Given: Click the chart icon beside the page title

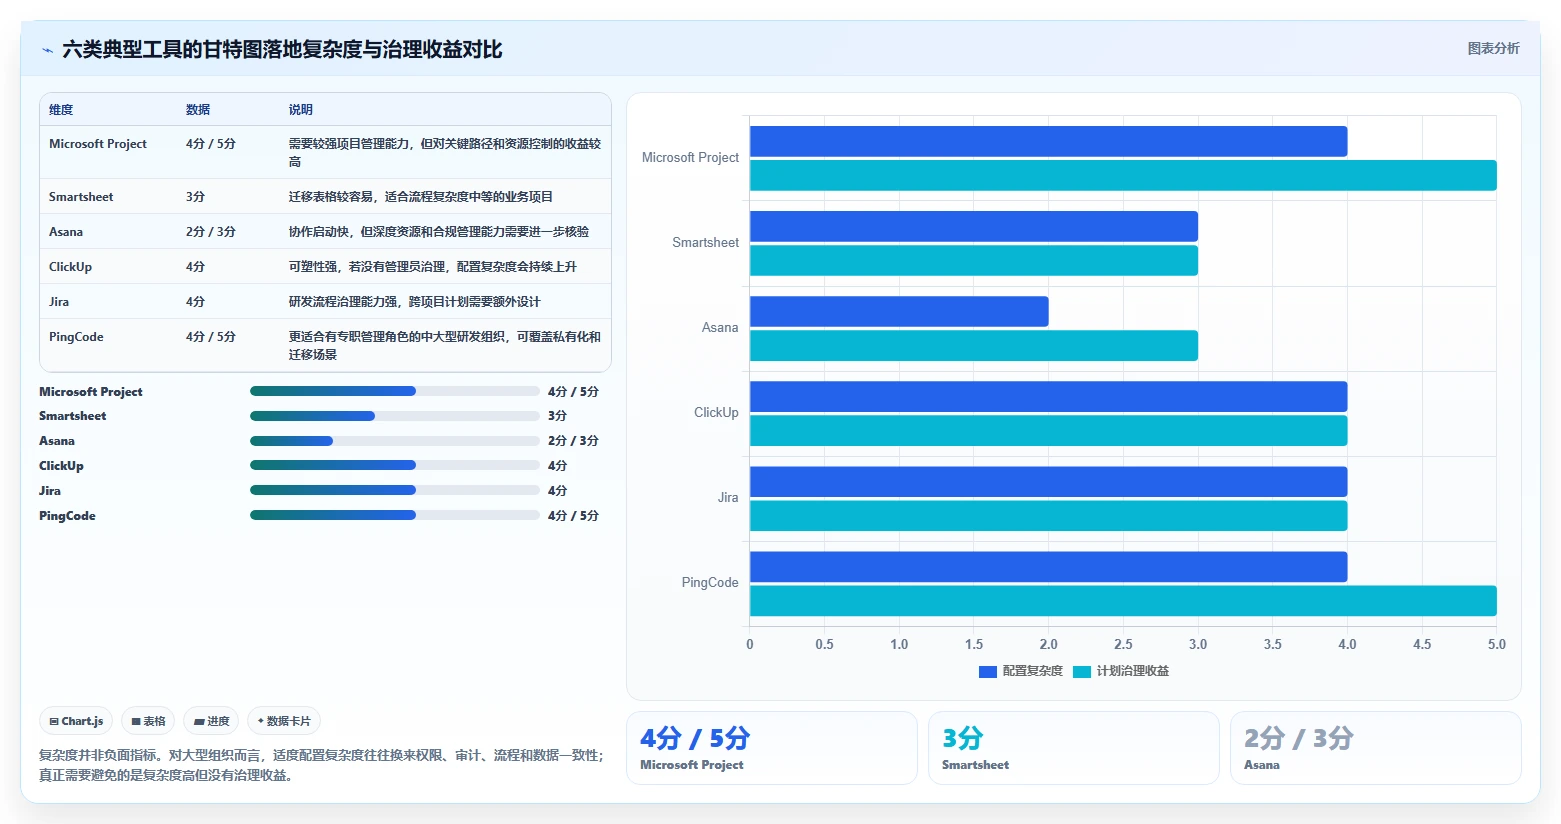Looking at the screenshot, I should [47, 50].
